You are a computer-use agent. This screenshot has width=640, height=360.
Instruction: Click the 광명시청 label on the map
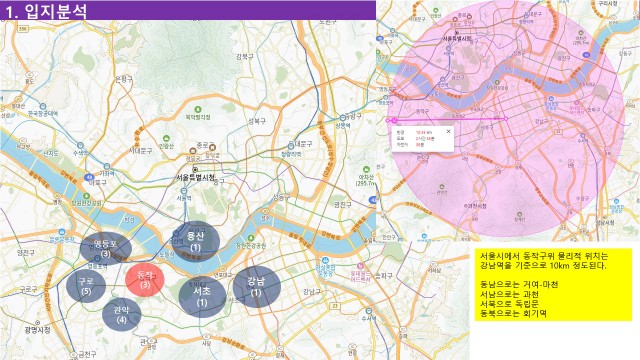[38, 329]
